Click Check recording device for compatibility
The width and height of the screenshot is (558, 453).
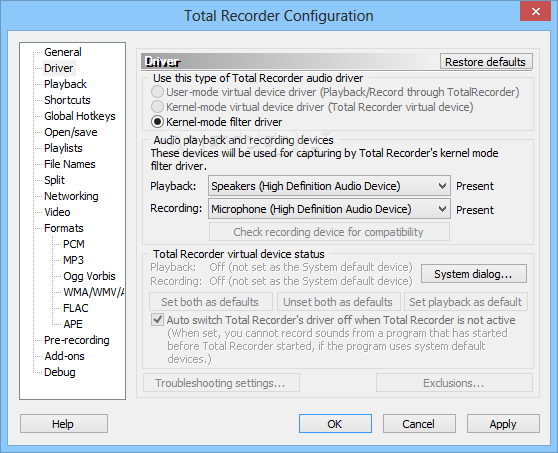tap(329, 232)
